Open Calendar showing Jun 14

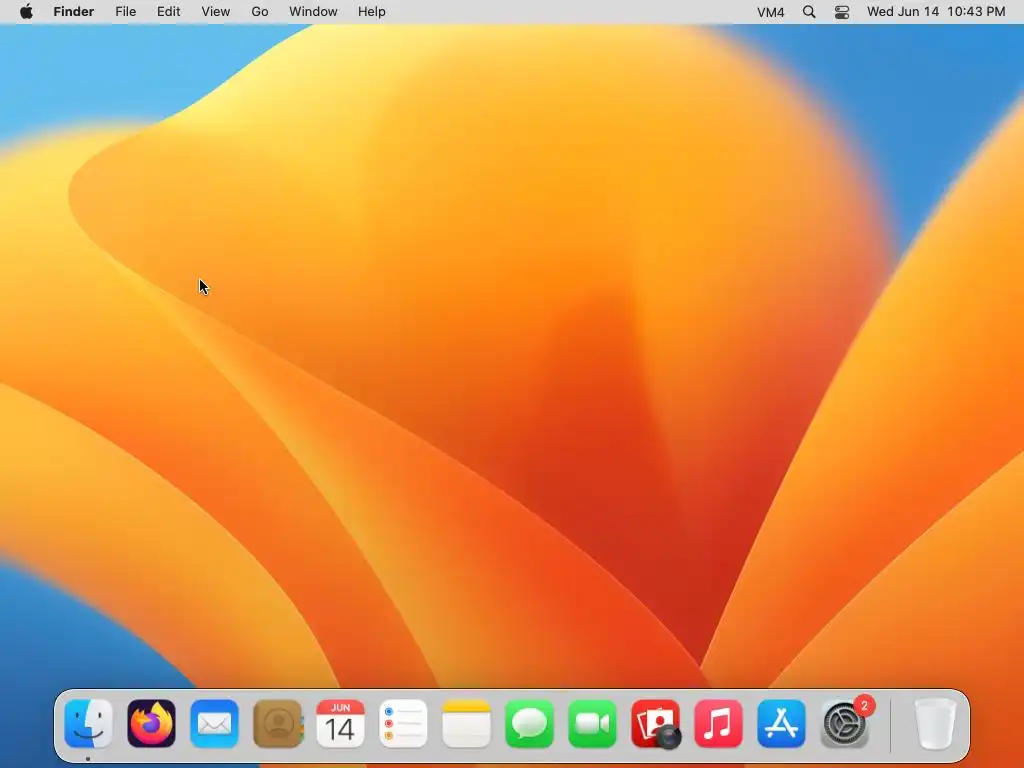click(x=340, y=724)
